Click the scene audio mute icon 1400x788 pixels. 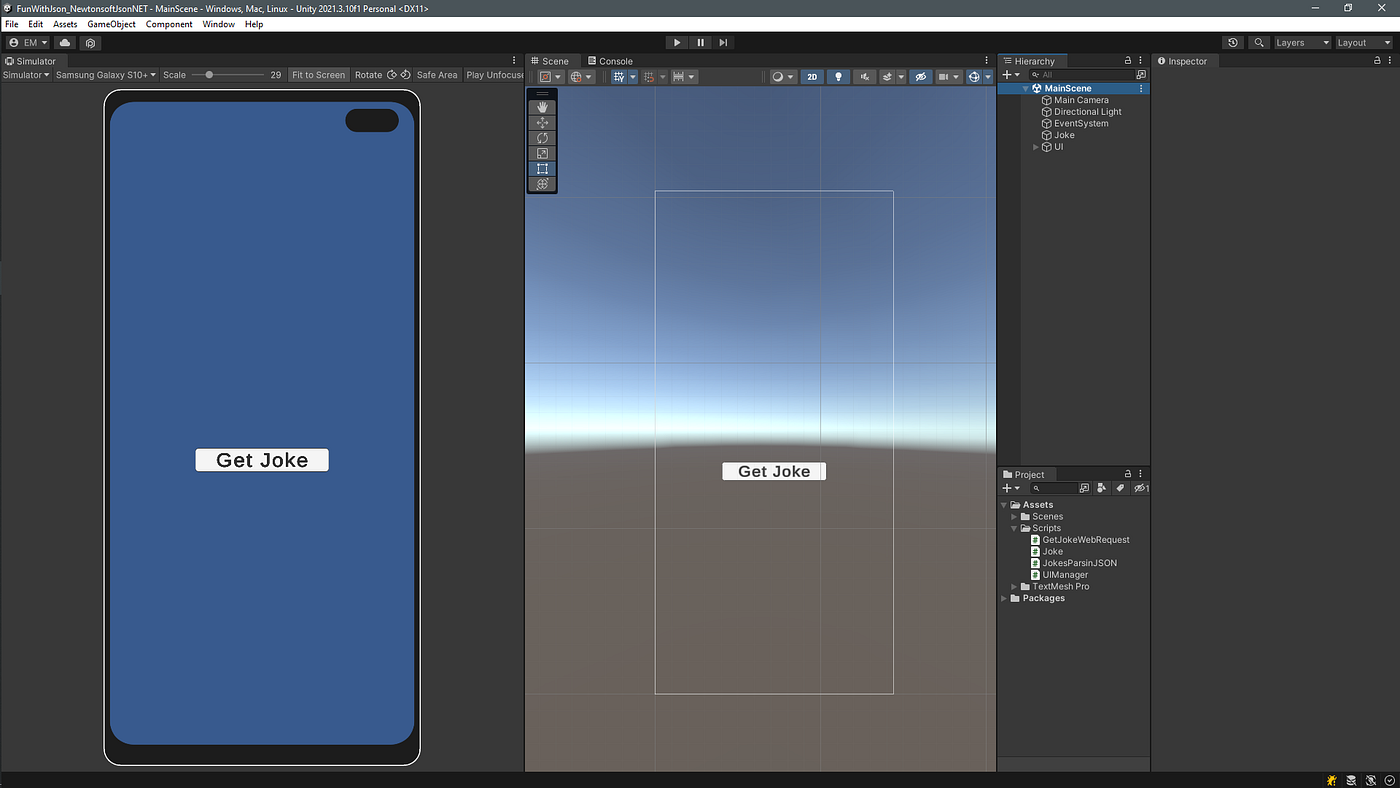(x=864, y=76)
